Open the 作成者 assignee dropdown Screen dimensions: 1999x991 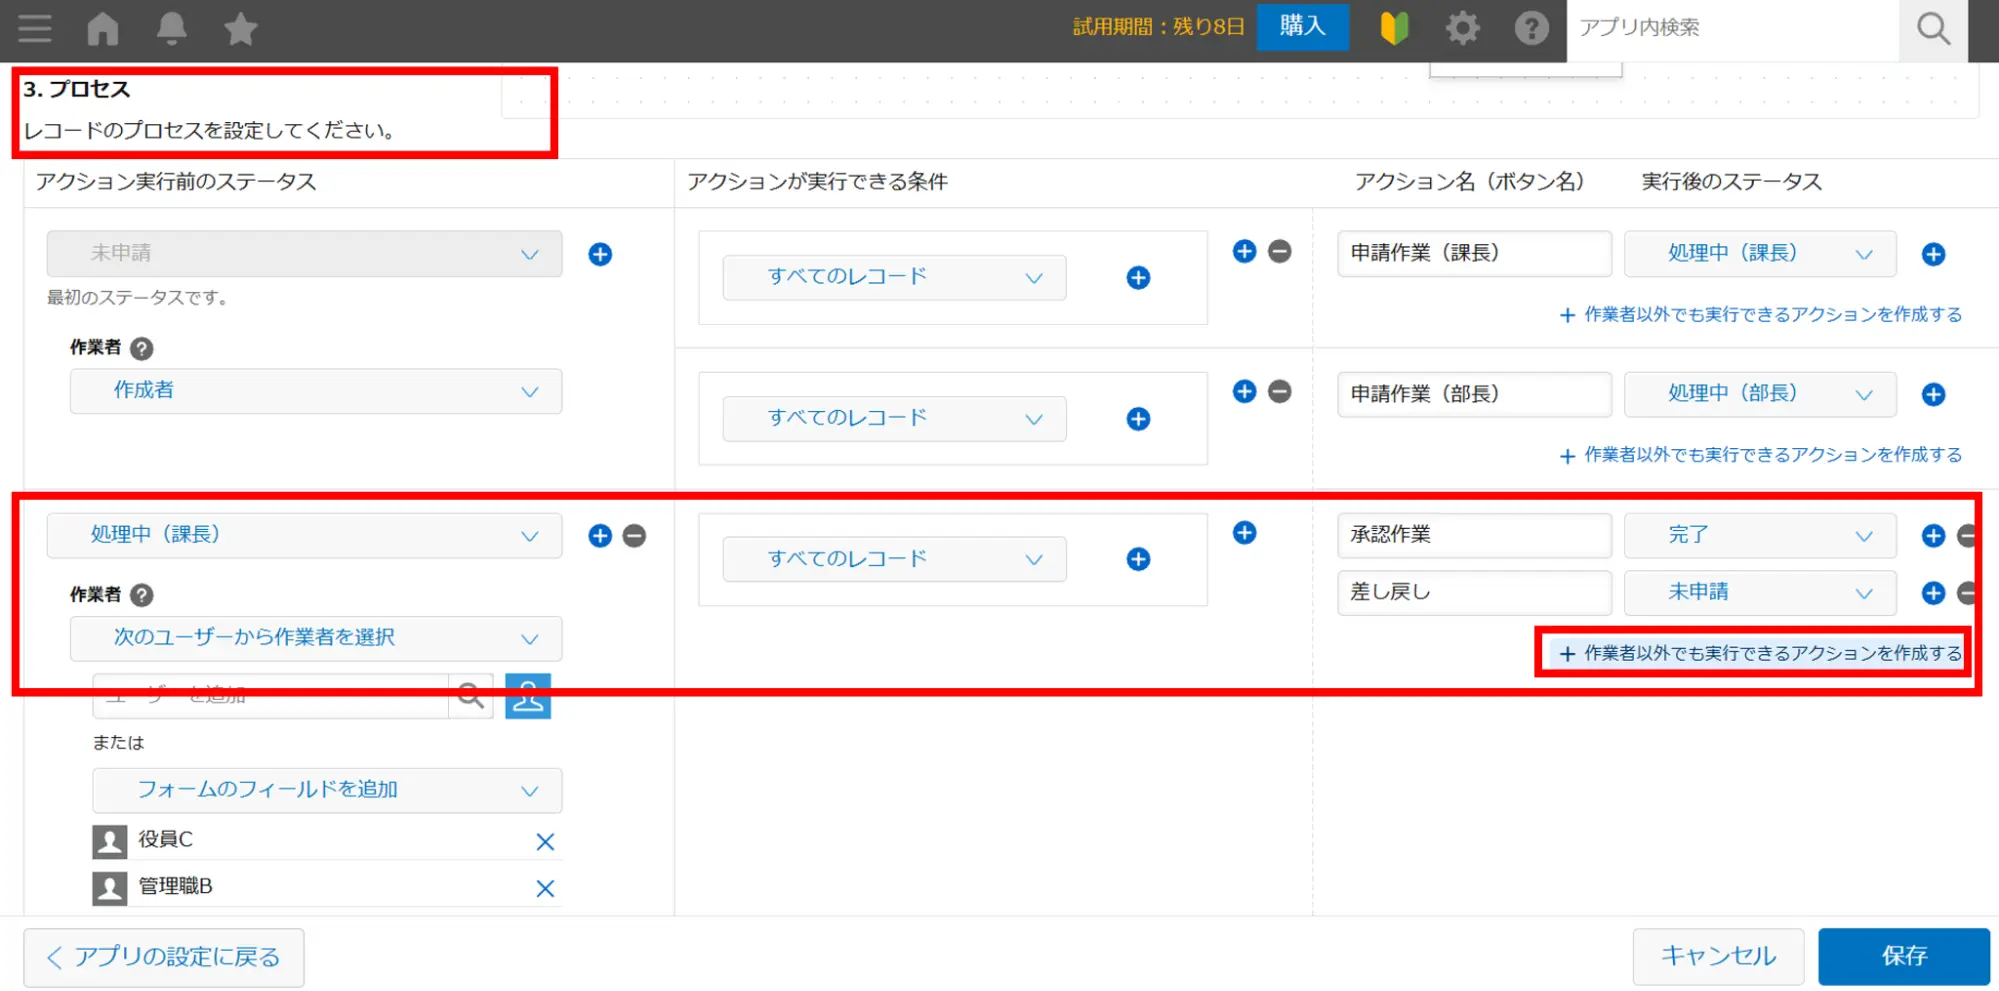[315, 391]
